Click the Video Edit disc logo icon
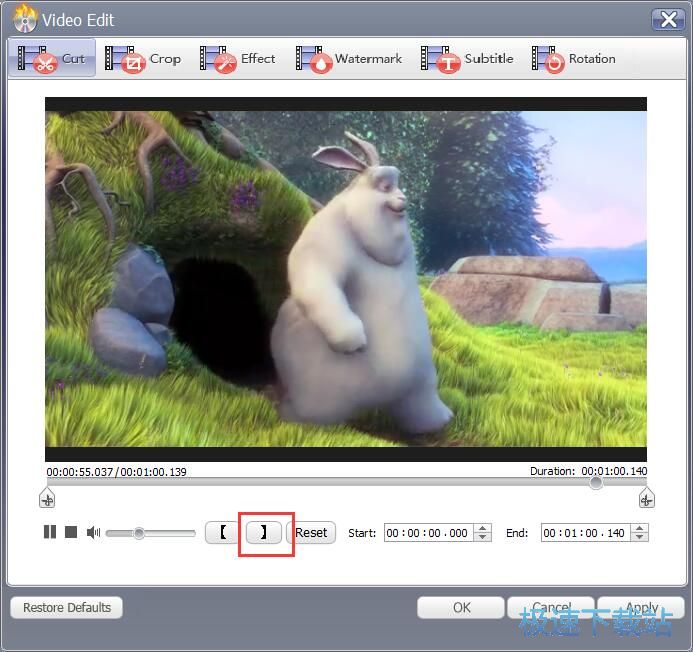 point(25,19)
